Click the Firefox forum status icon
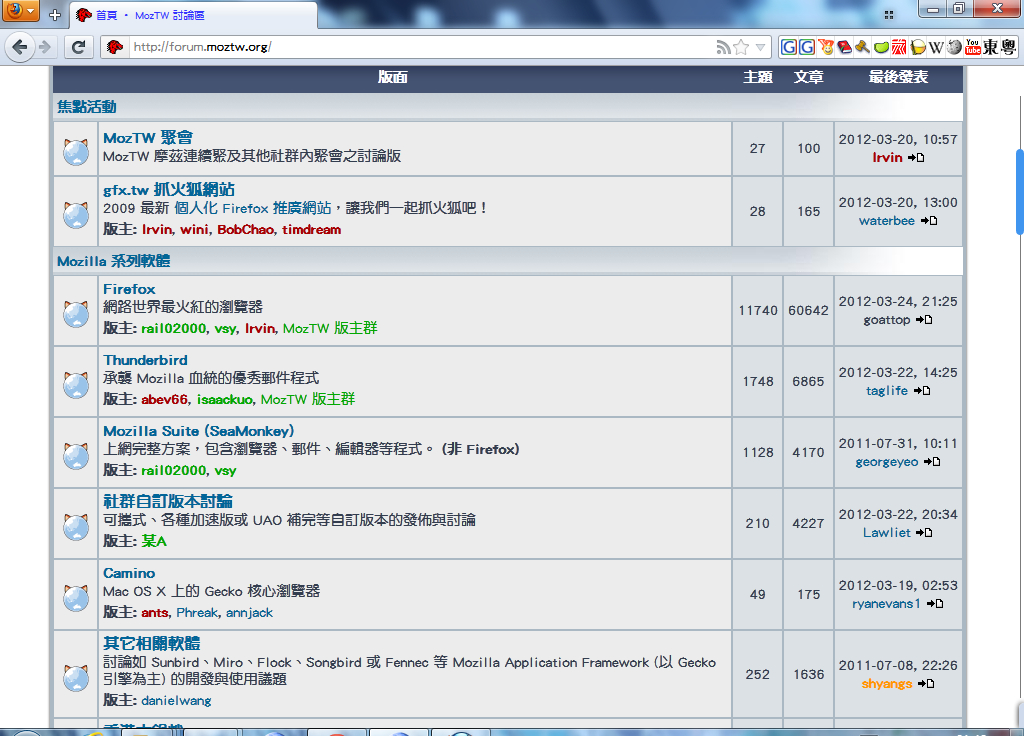 tap(76, 312)
